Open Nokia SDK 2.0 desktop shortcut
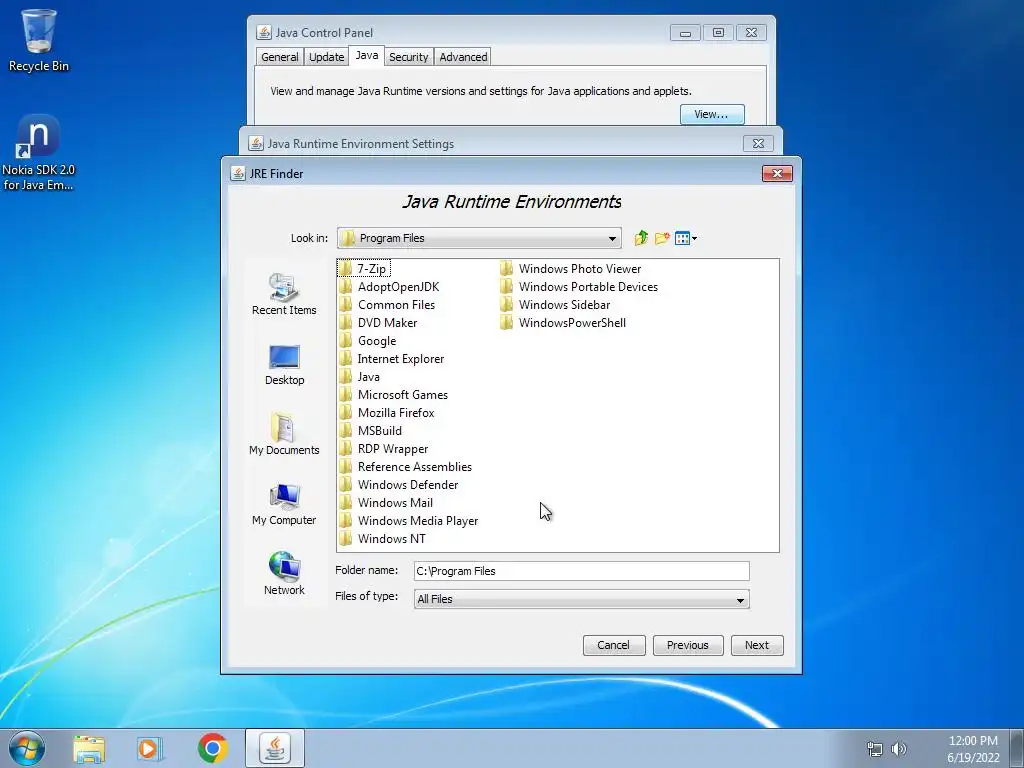This screenshot has width=1024, height=768. [39, 153]
